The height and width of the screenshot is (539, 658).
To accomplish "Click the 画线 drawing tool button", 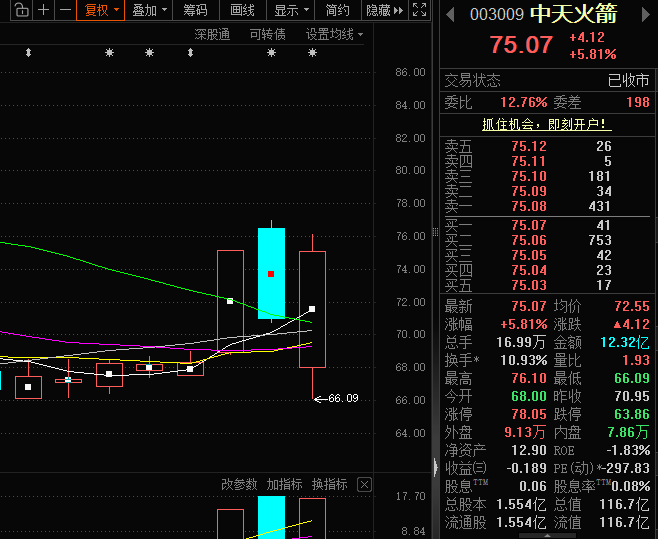I will pyautogui.click(x=243, y=10).
